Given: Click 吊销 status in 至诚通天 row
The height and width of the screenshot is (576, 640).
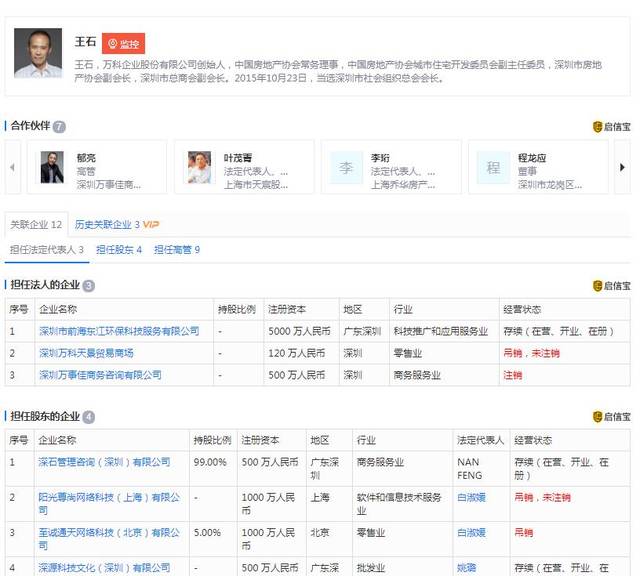Looking at the screenshot, I should point(524,533).
